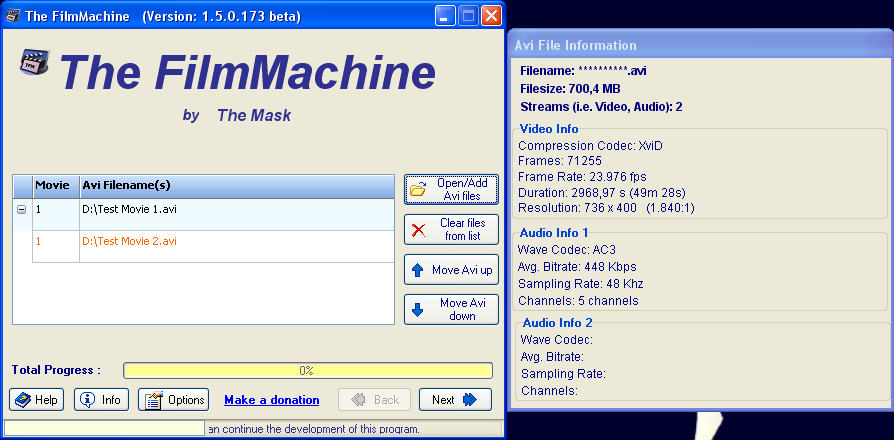Click the Info bubble icon
This screenshot has width=894, height=440.
[x=88, y=400]
